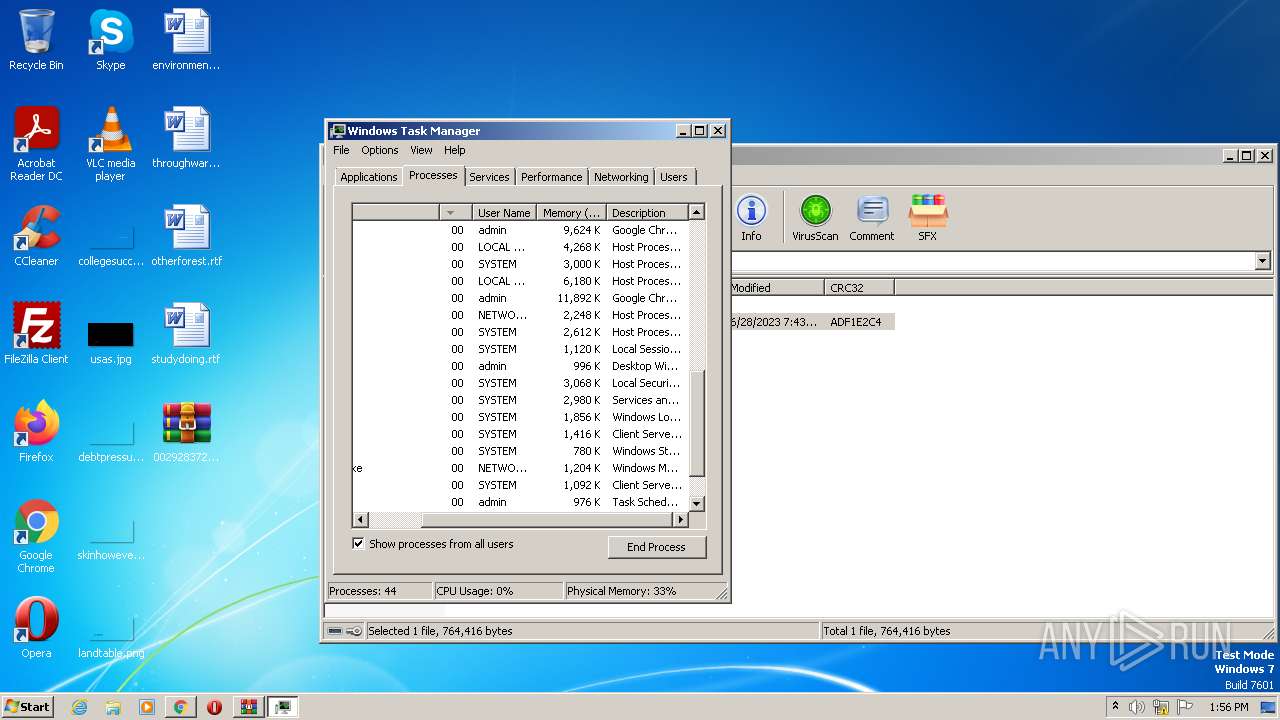Show hidden tray icons arrow
The width and height of the screenshot is (1280, 720).
click(1115, 707)
